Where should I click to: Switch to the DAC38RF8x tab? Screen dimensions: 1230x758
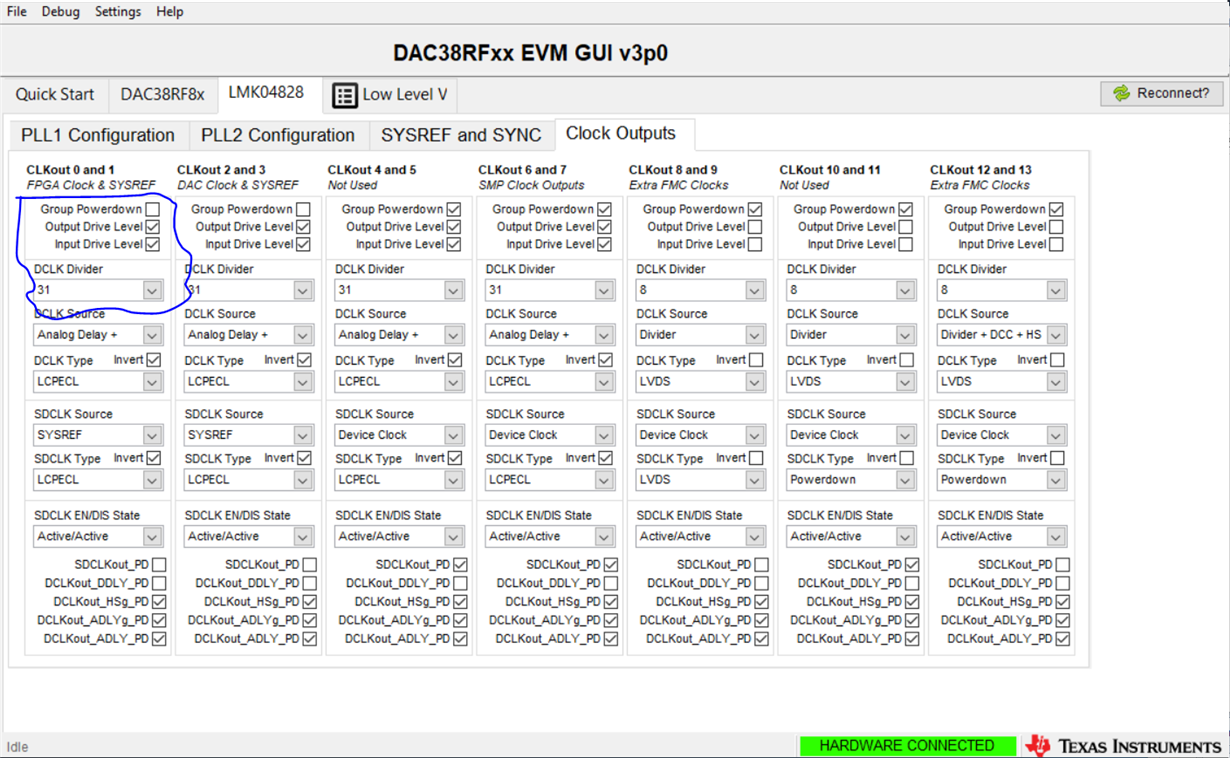[162, 94]
